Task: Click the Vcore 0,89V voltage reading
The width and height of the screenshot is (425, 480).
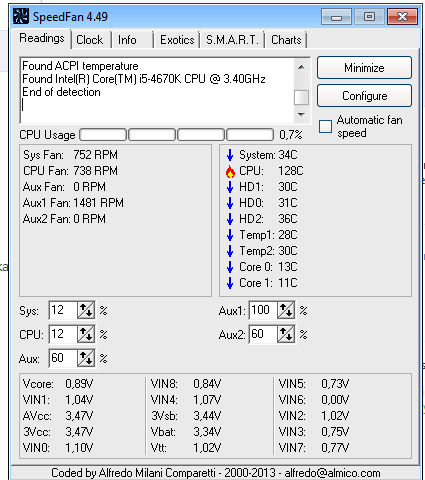Action: pos(58,384)
